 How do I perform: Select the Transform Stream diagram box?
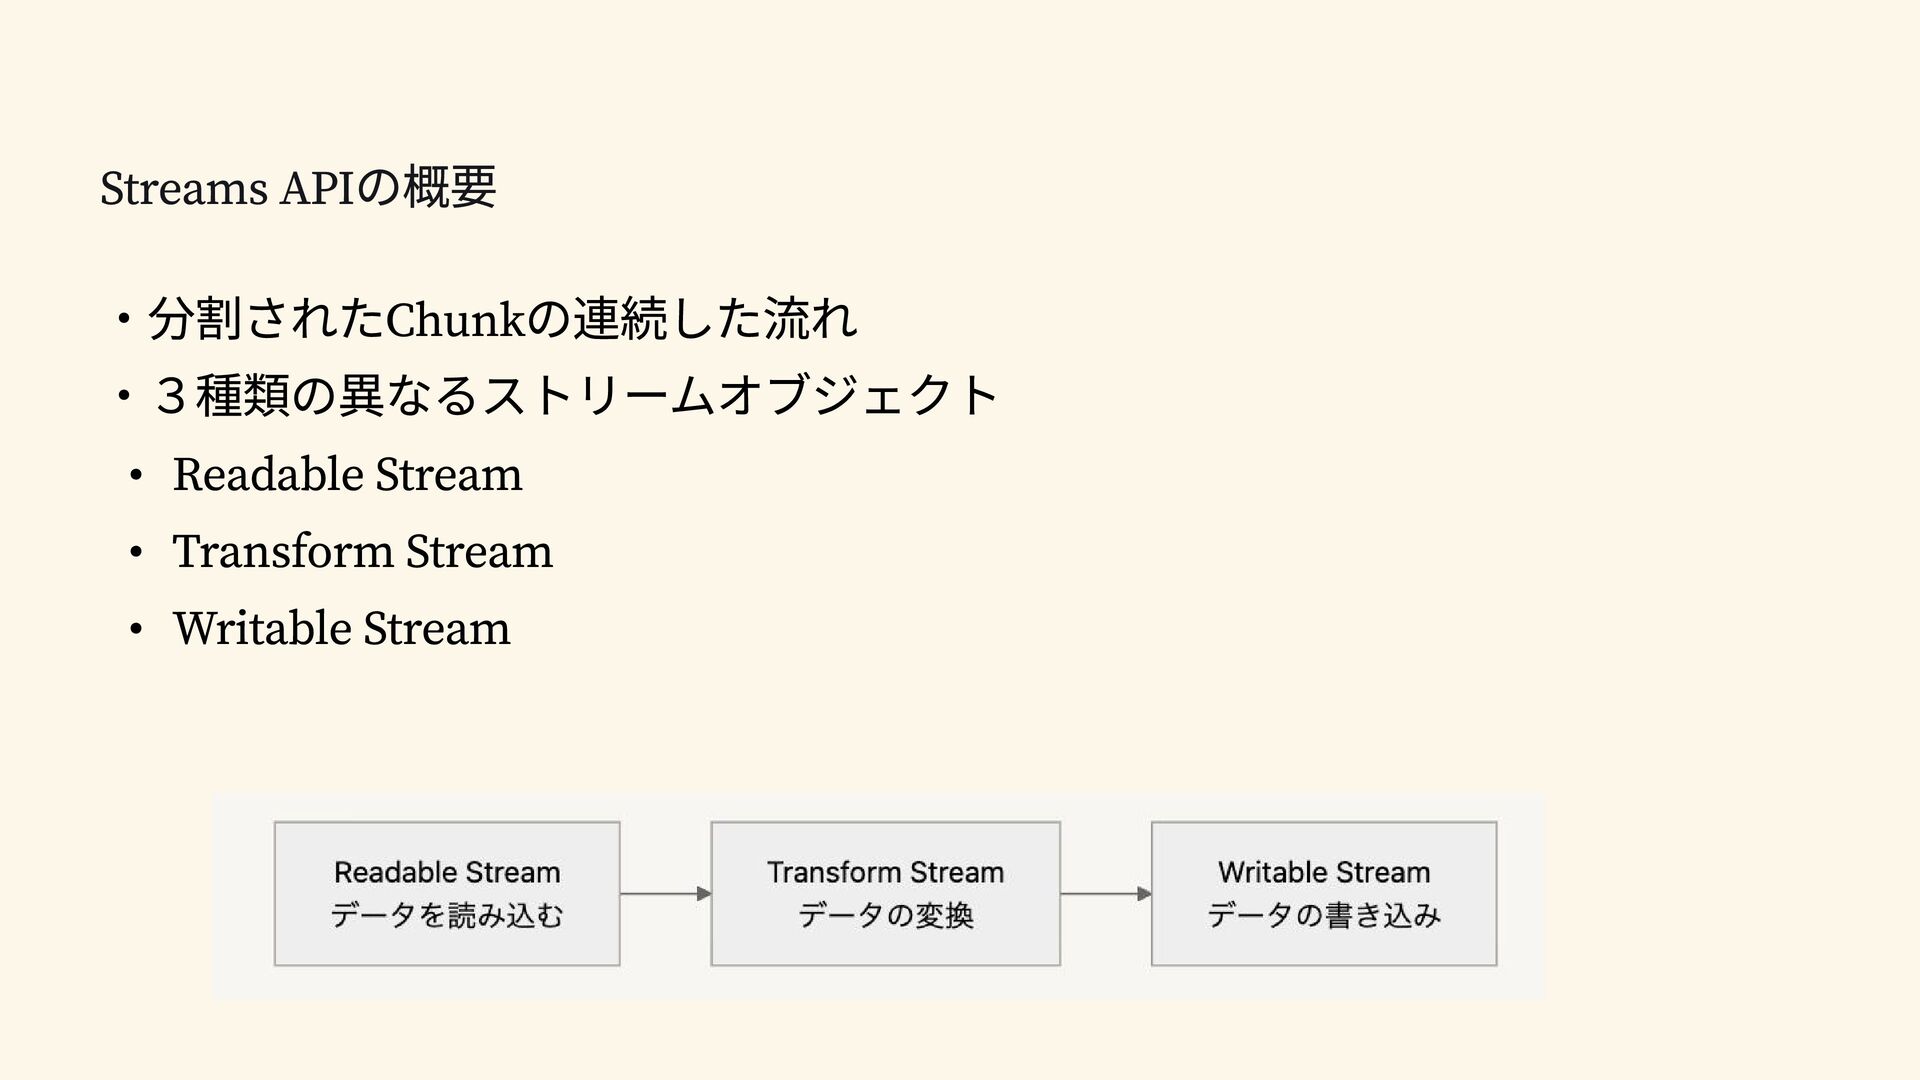885,894
